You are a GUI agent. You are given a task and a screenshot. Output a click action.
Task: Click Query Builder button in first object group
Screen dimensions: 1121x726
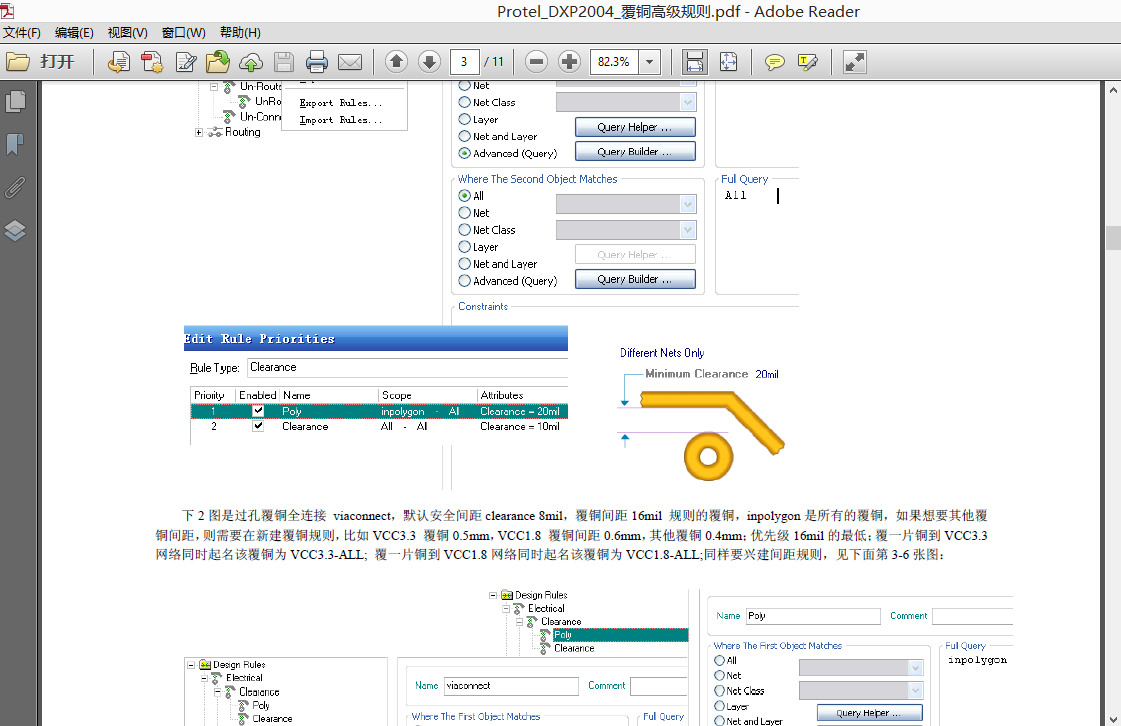tap(635, 152)
